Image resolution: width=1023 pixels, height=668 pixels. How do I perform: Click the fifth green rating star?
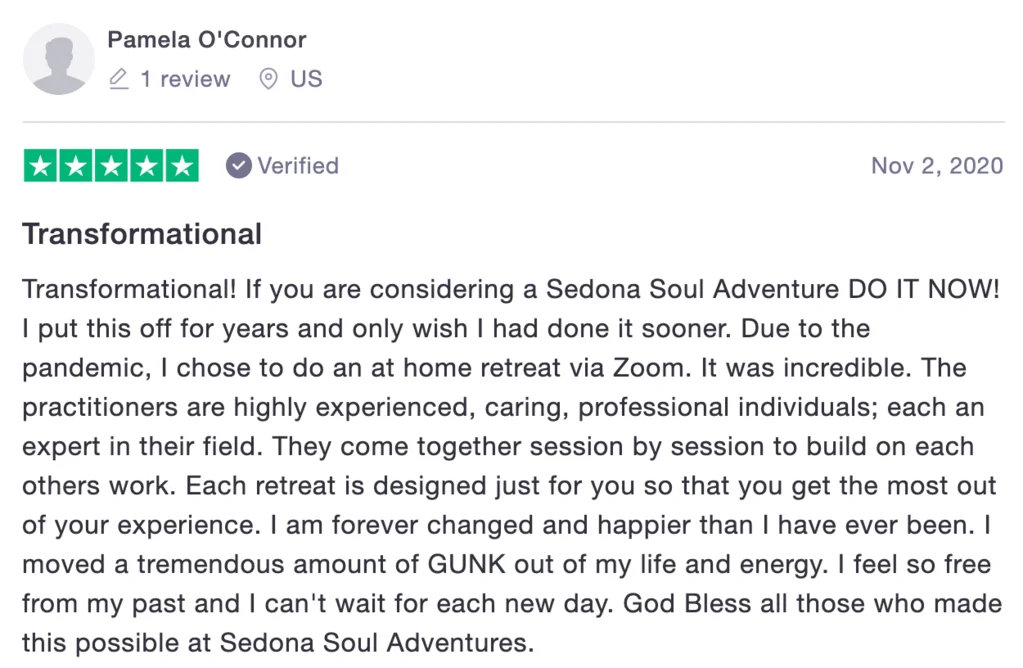point(181,166)
